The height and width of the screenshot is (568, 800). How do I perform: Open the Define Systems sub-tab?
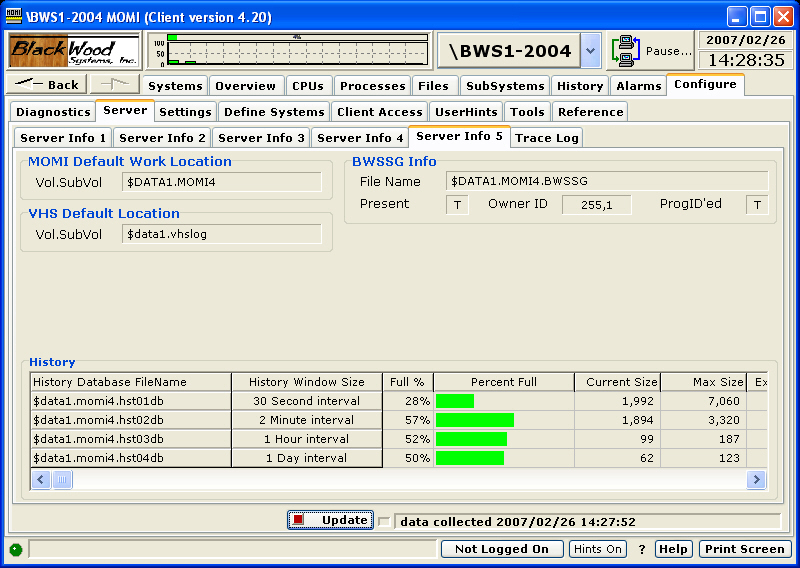coord(274,112)
